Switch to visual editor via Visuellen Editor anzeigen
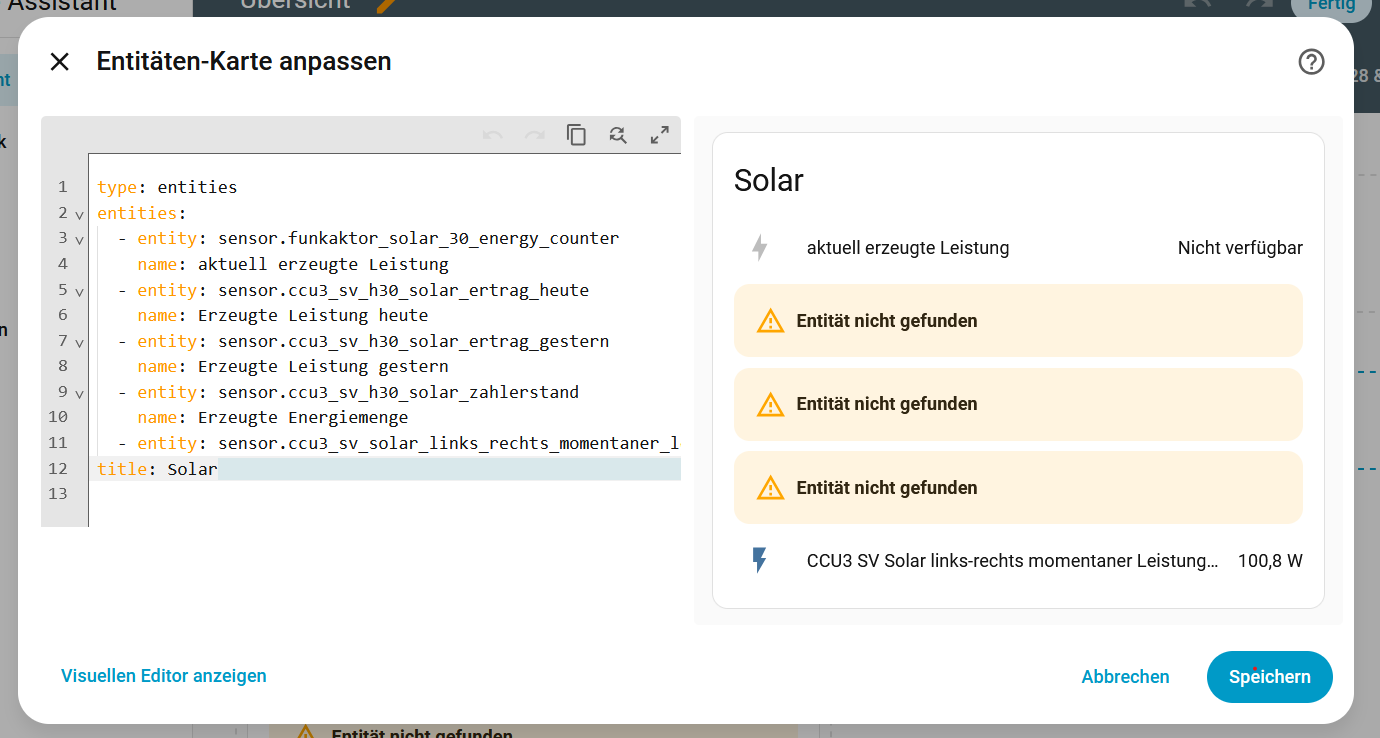Screen dimensions: 1380x738 164,676
